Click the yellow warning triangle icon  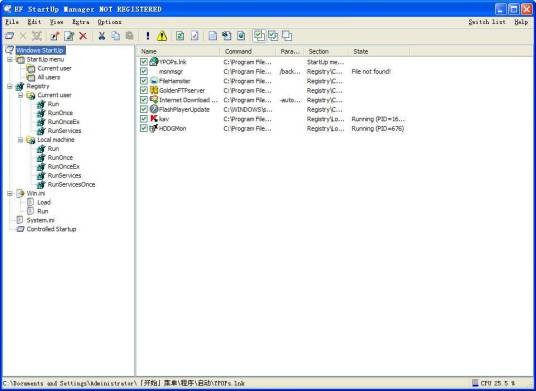point(162,36)
